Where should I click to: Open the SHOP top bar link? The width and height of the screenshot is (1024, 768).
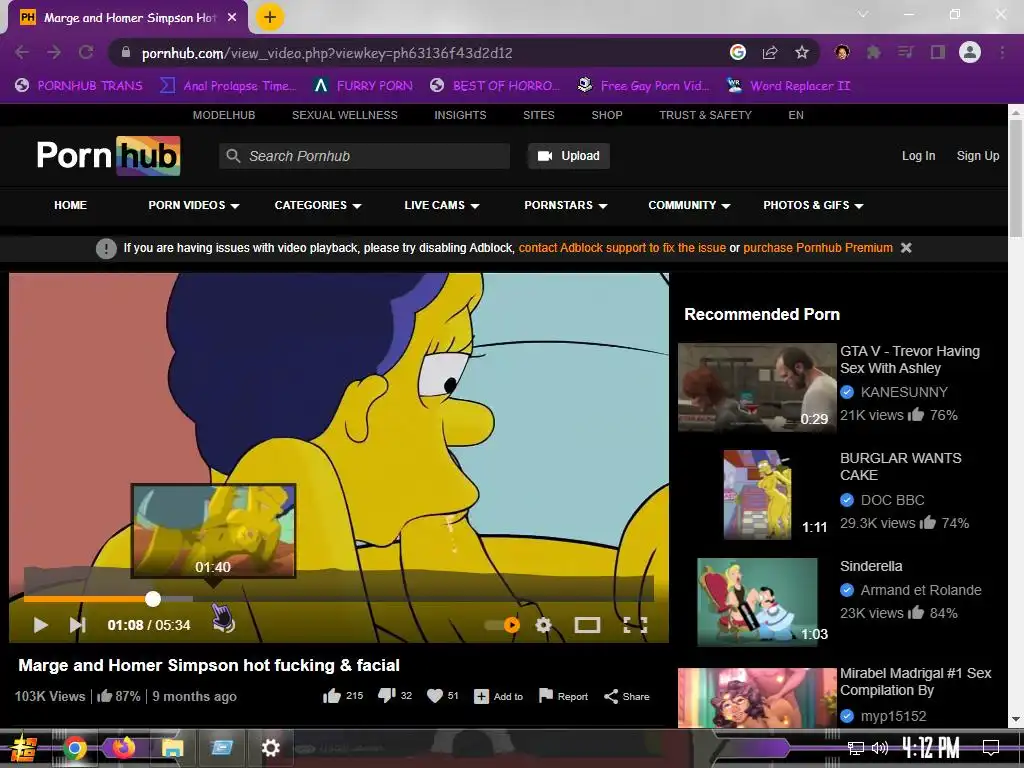pos(607,115)
